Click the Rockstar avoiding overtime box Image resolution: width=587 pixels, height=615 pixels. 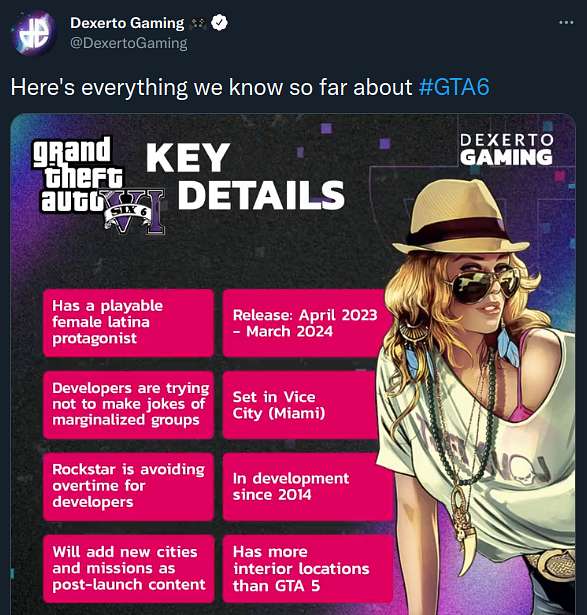coord(129,486)
